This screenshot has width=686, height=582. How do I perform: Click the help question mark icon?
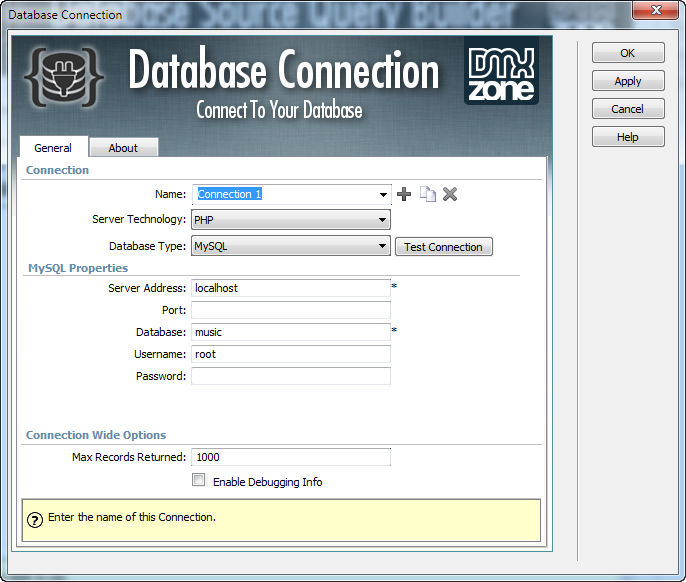[x=35, y=520]
